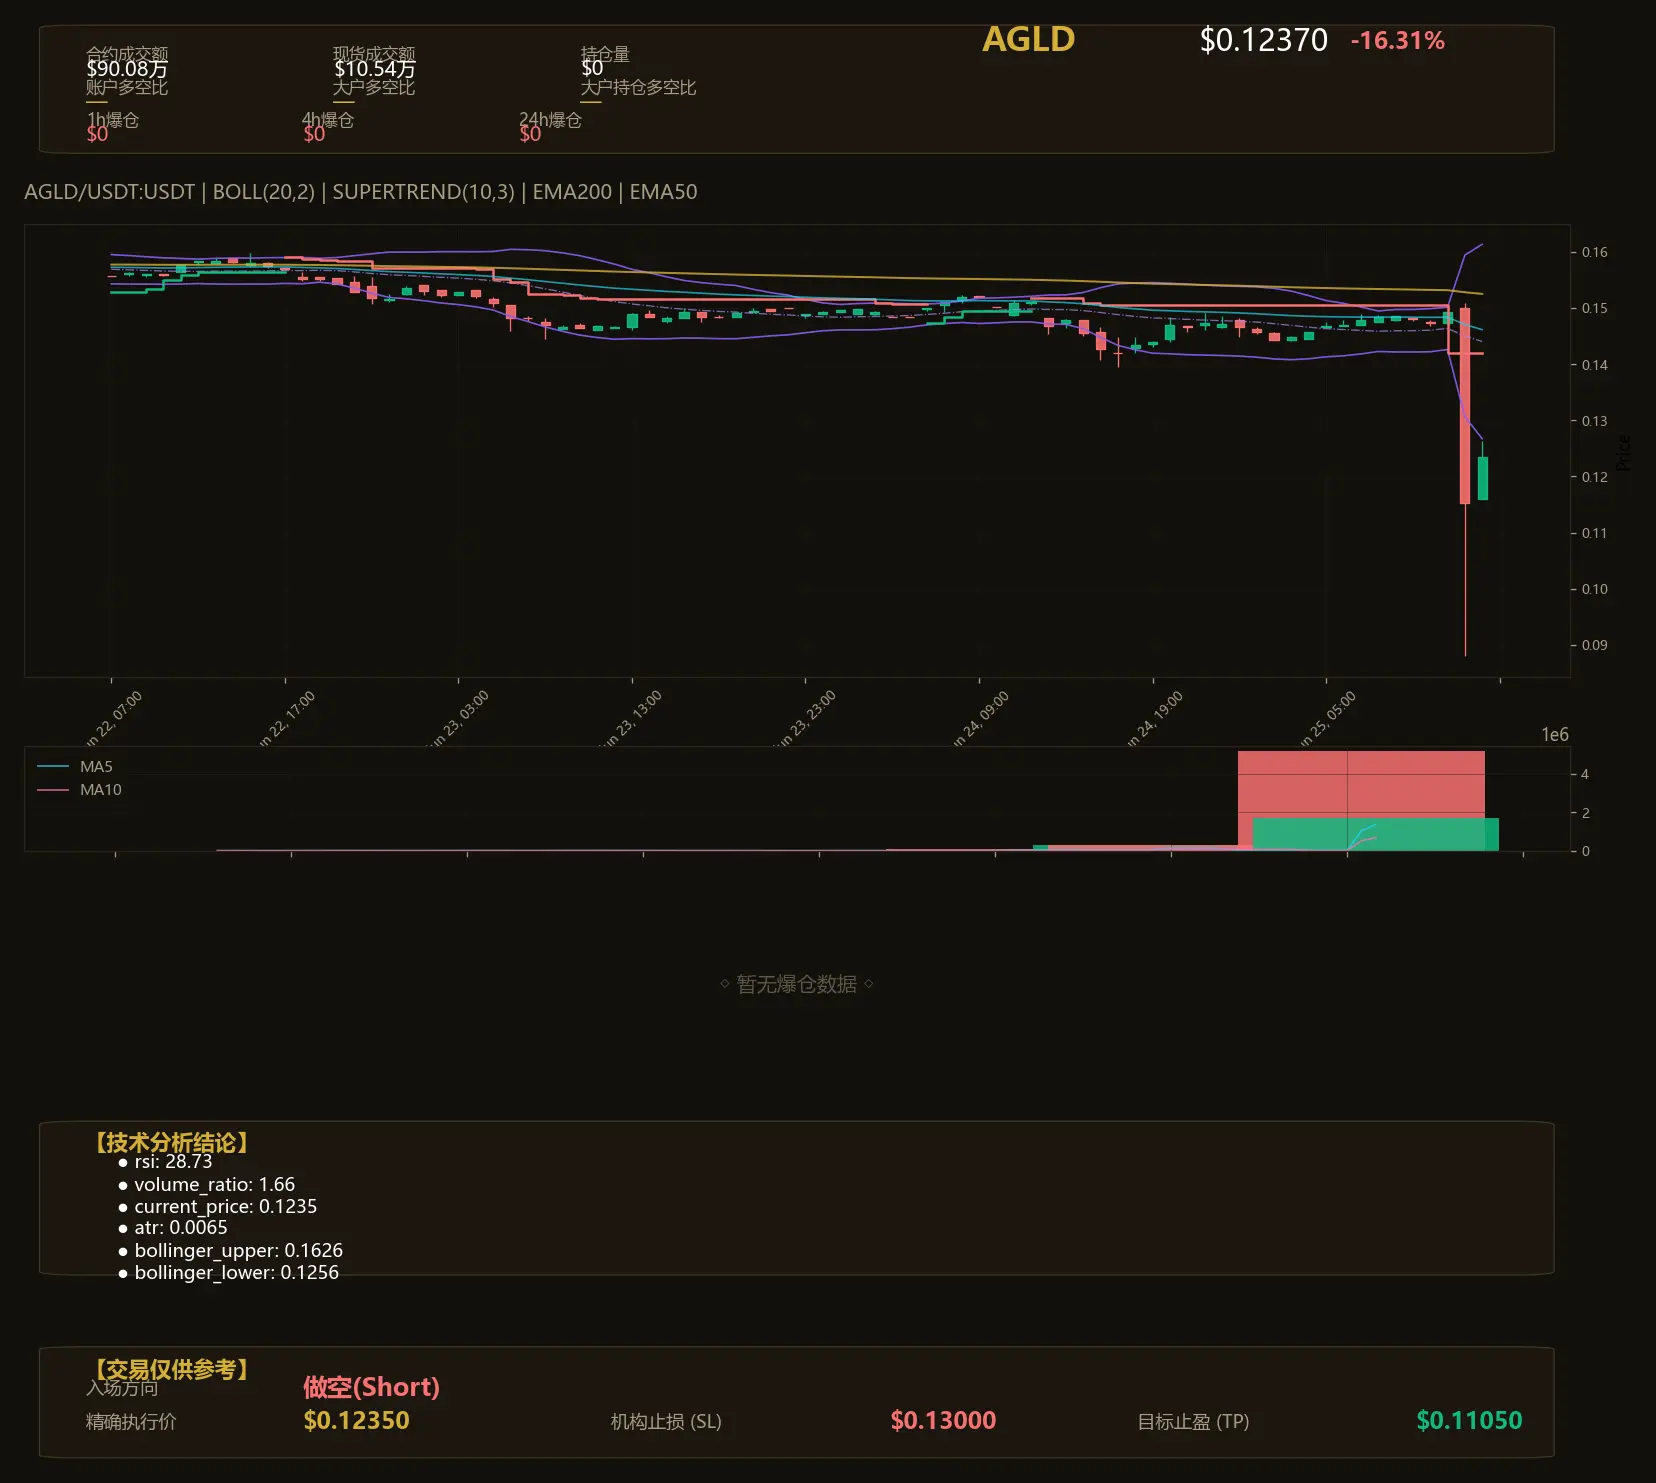1656x1483 pixels.
Task: Click the 0.14 price axis label
Action: tap(1594, 365)
